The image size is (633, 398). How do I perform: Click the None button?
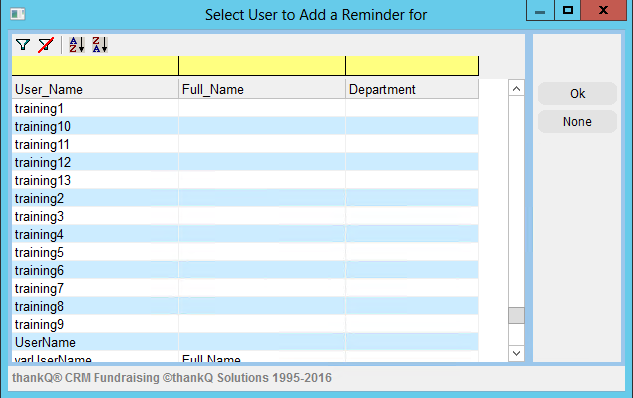click(x=577, y=121)
